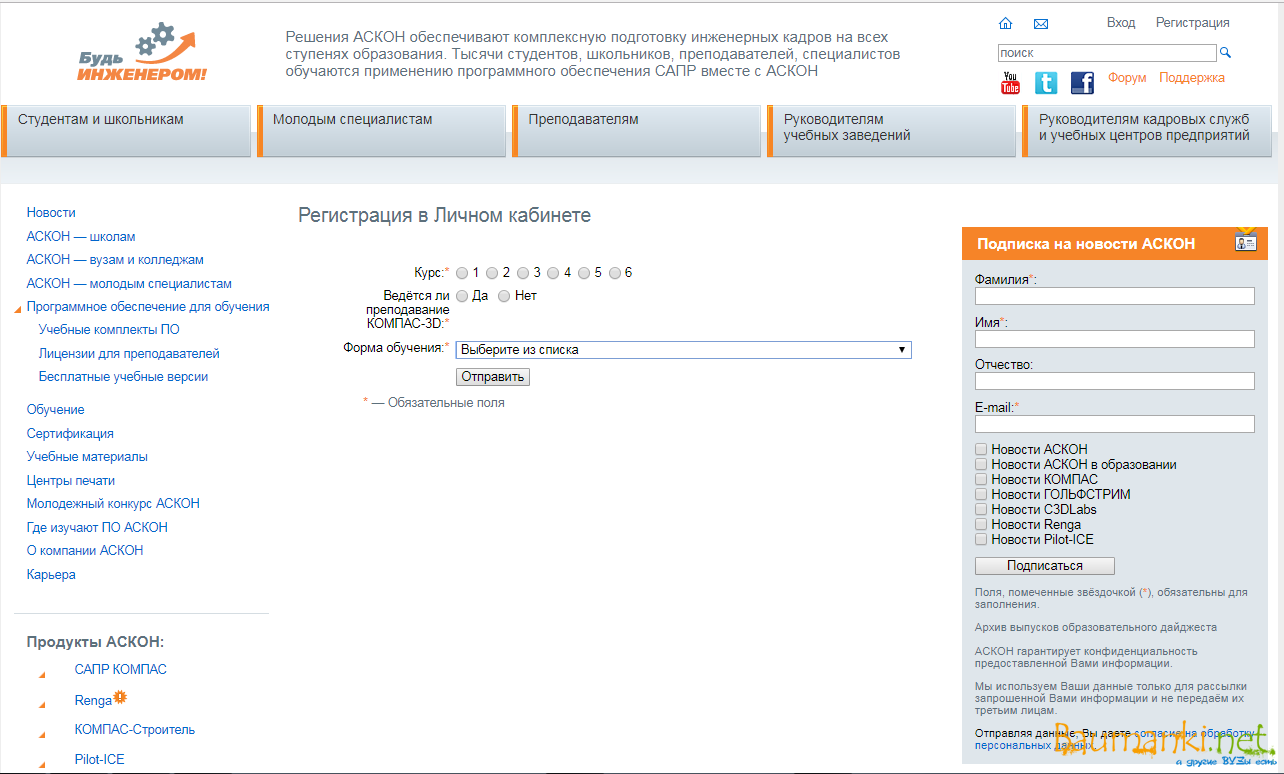This screenshot has width=1284, height=774.
Task: Open Центры печати sidebar link
Action: 71,481
